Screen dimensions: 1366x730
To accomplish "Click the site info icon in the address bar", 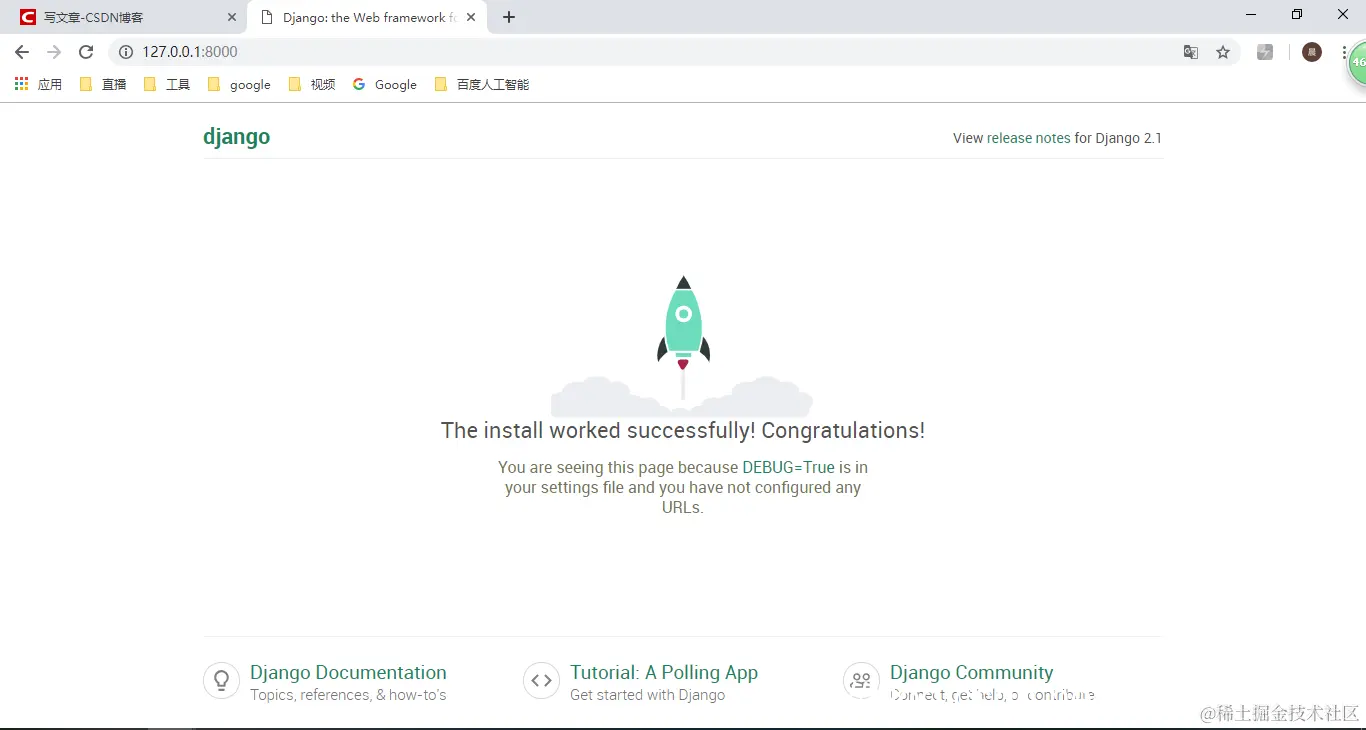I will coord(126,52).
